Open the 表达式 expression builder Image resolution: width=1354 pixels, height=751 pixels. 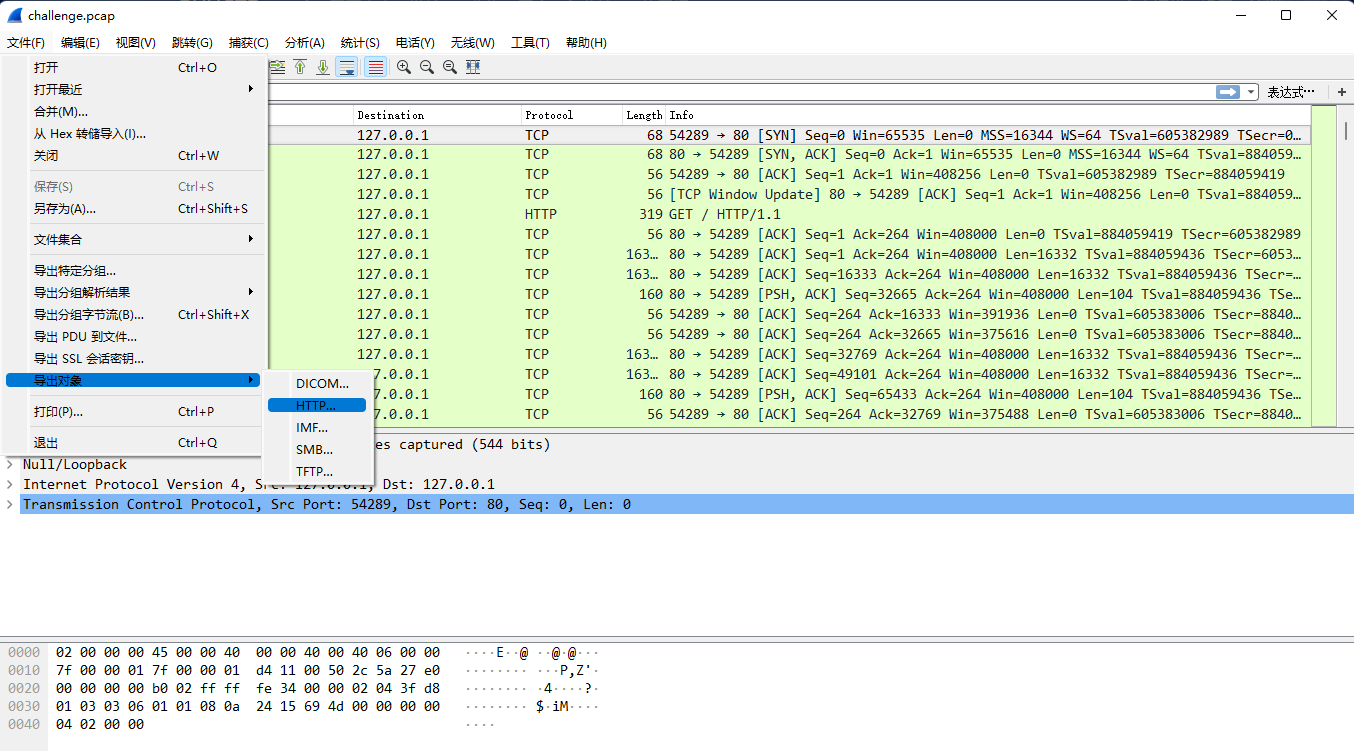[1291, 92]
